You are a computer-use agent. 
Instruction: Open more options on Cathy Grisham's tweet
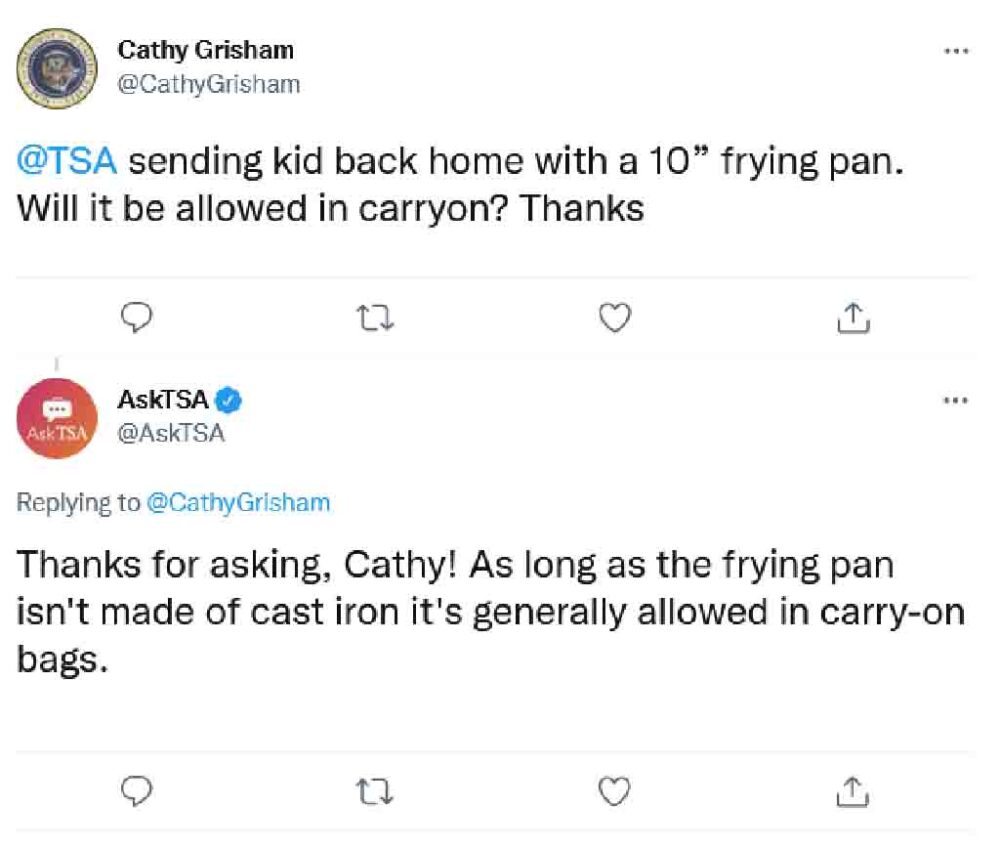tap(956, 50)
